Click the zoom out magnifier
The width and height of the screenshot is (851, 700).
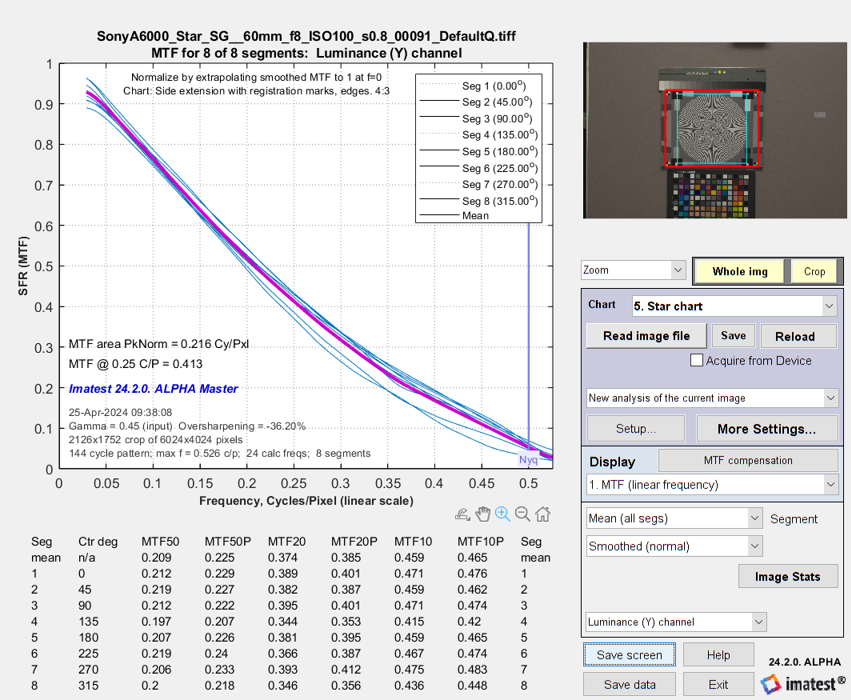click(522, 515)
